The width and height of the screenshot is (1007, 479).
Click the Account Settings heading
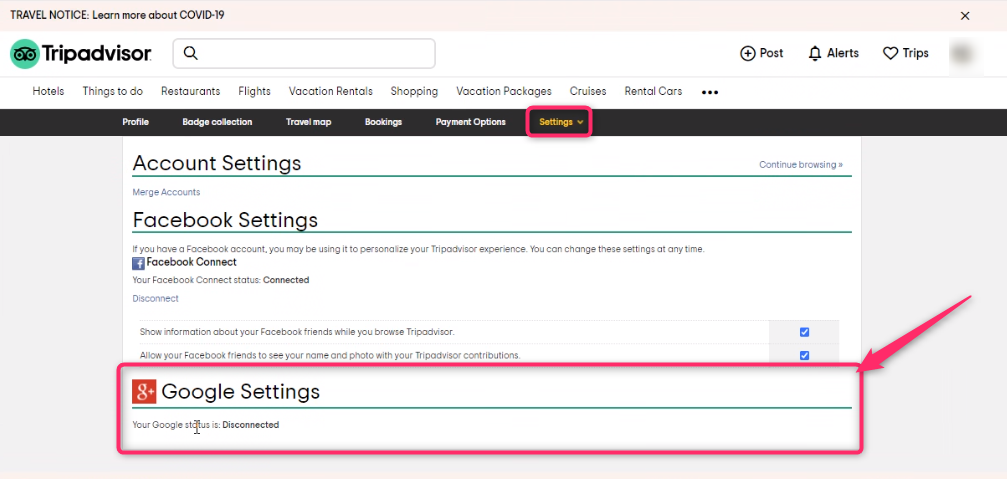217,163
